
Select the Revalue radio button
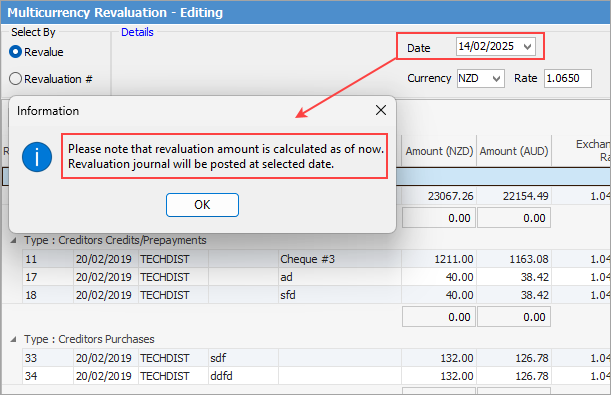click(x=15, y=52)
